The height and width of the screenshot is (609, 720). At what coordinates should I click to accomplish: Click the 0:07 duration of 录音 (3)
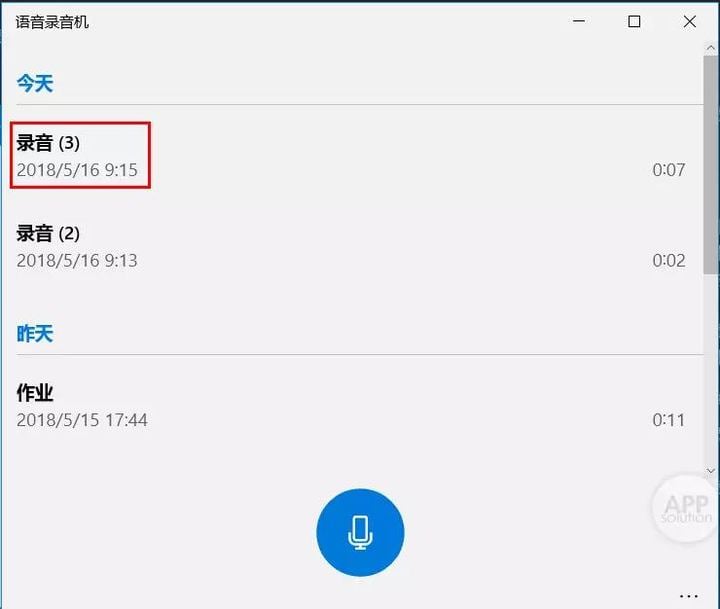669,170
